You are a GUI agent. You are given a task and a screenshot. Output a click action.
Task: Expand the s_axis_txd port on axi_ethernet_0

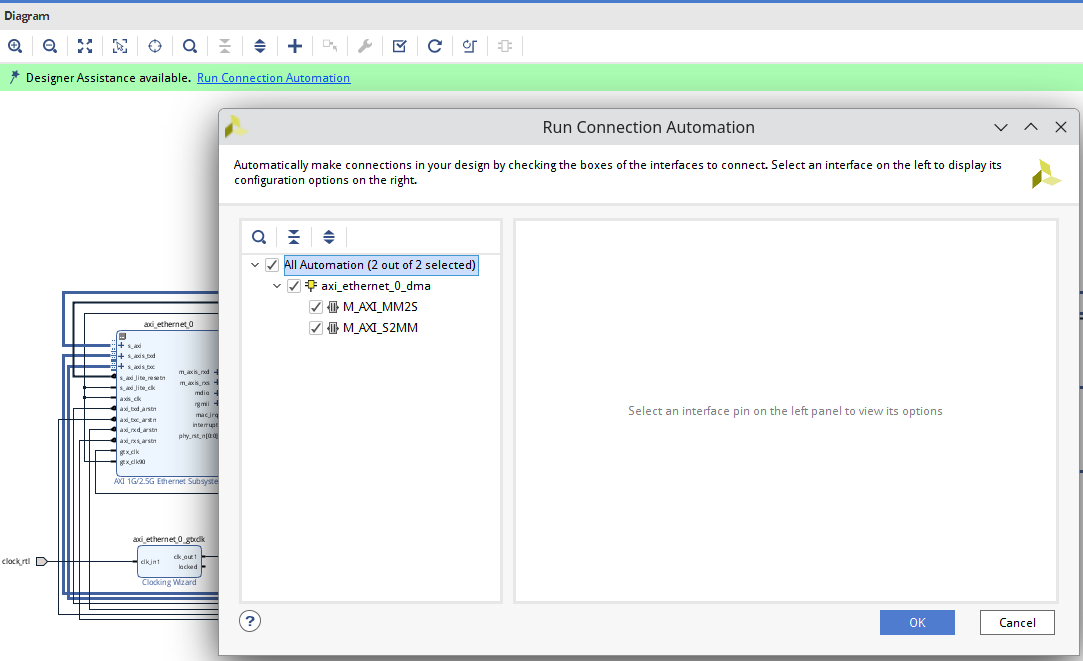pos(122,356)
